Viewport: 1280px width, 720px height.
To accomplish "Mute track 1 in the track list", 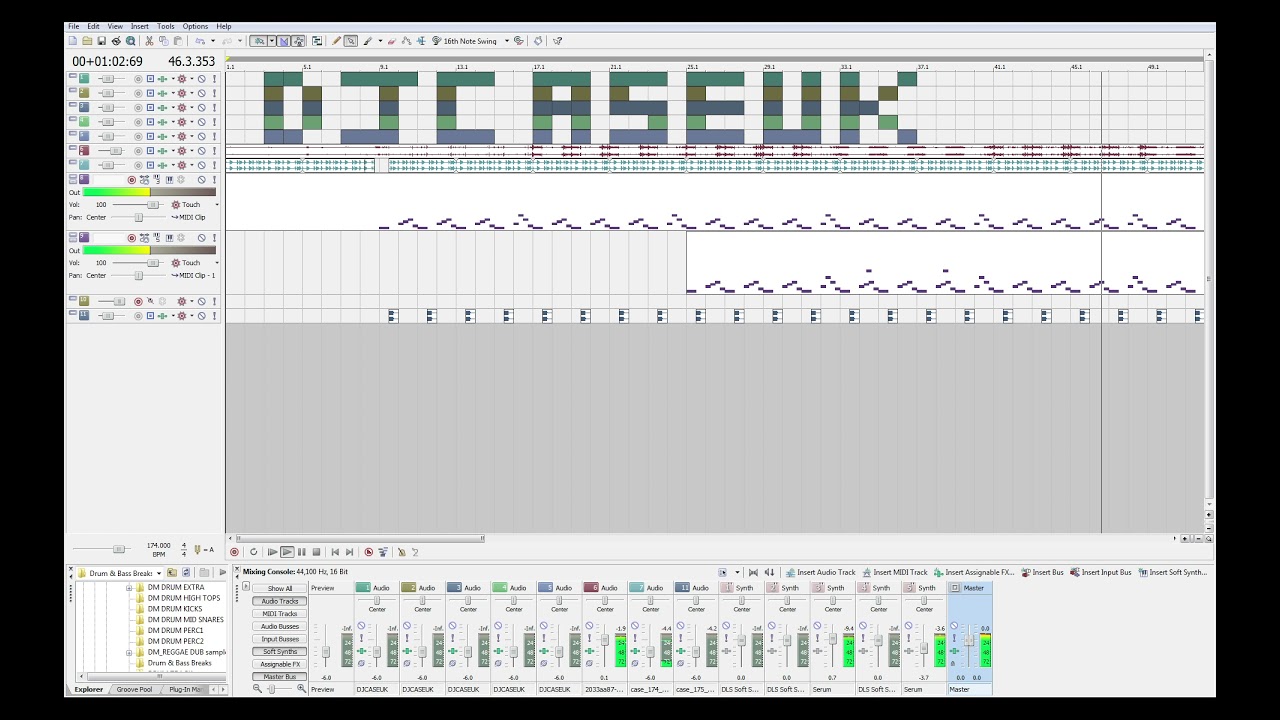I will pos(201,79).
